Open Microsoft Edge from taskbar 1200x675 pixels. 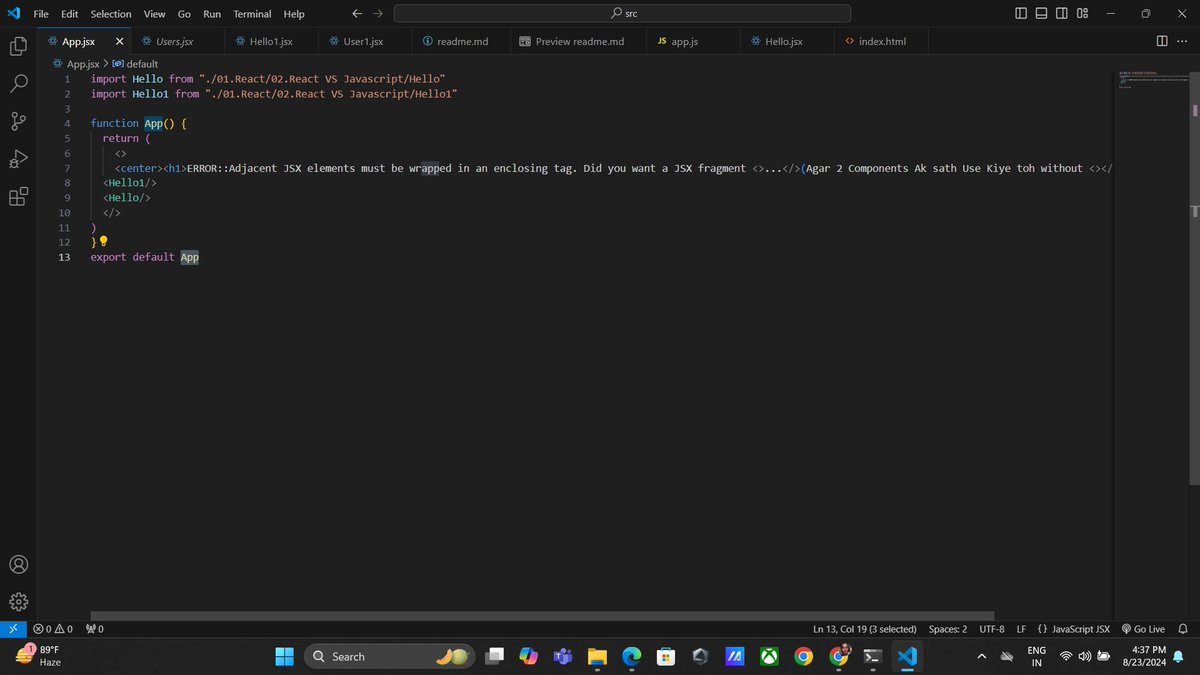click(x=631, y=656)
